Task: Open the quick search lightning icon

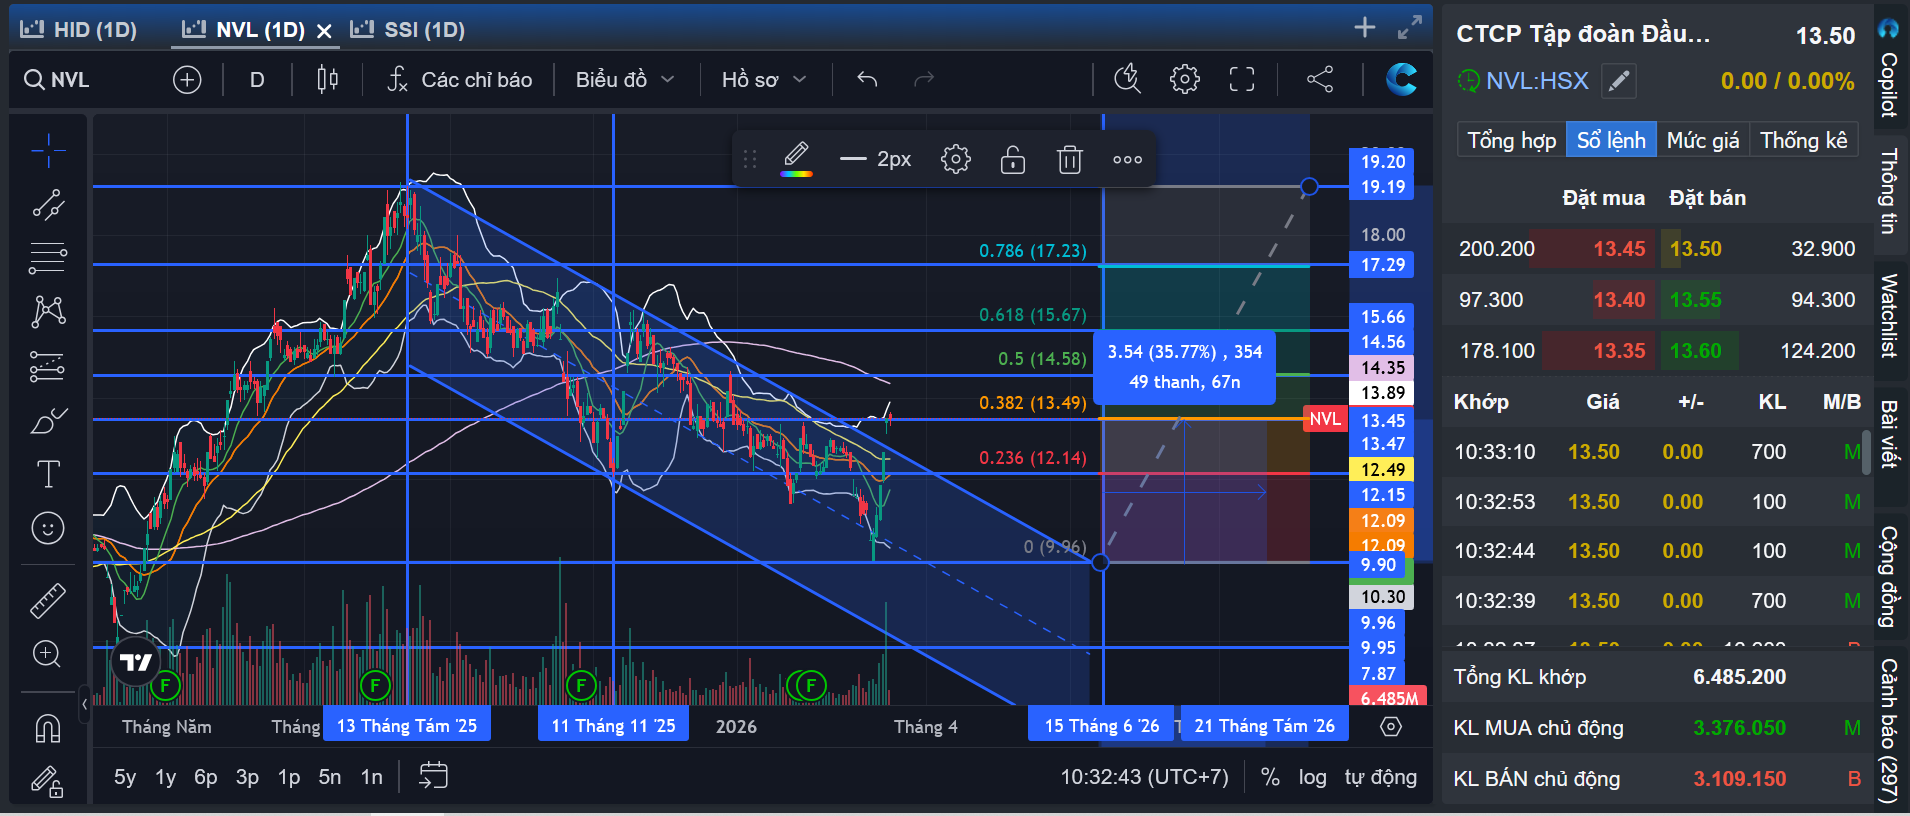Action: 1128,79
